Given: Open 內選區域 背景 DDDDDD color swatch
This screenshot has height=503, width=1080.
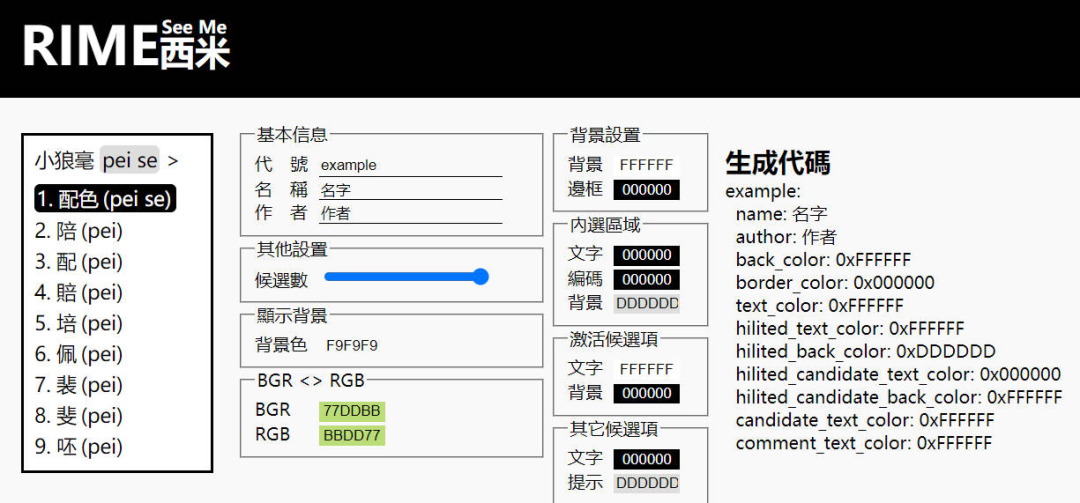Looking at the screenshot, I should point(646,303).
